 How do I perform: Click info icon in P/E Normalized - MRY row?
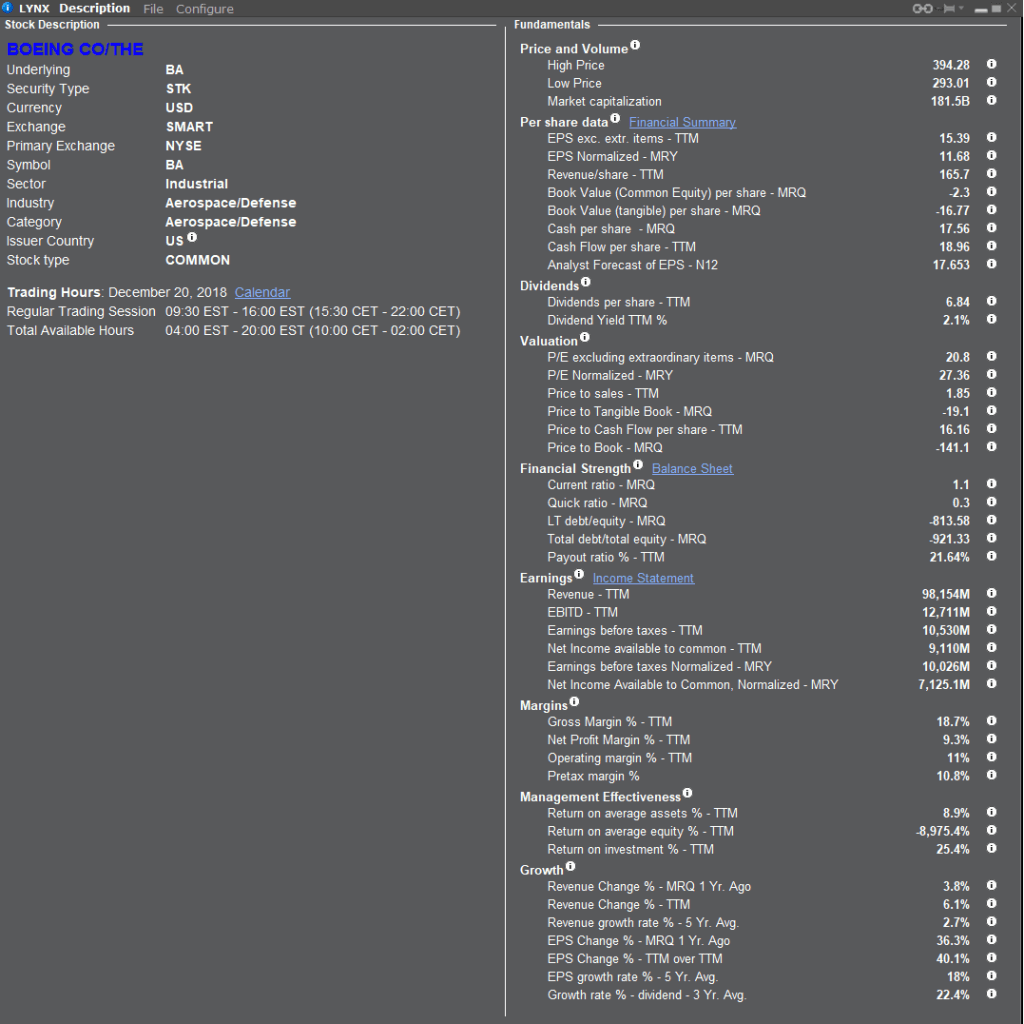pos(991,374)
